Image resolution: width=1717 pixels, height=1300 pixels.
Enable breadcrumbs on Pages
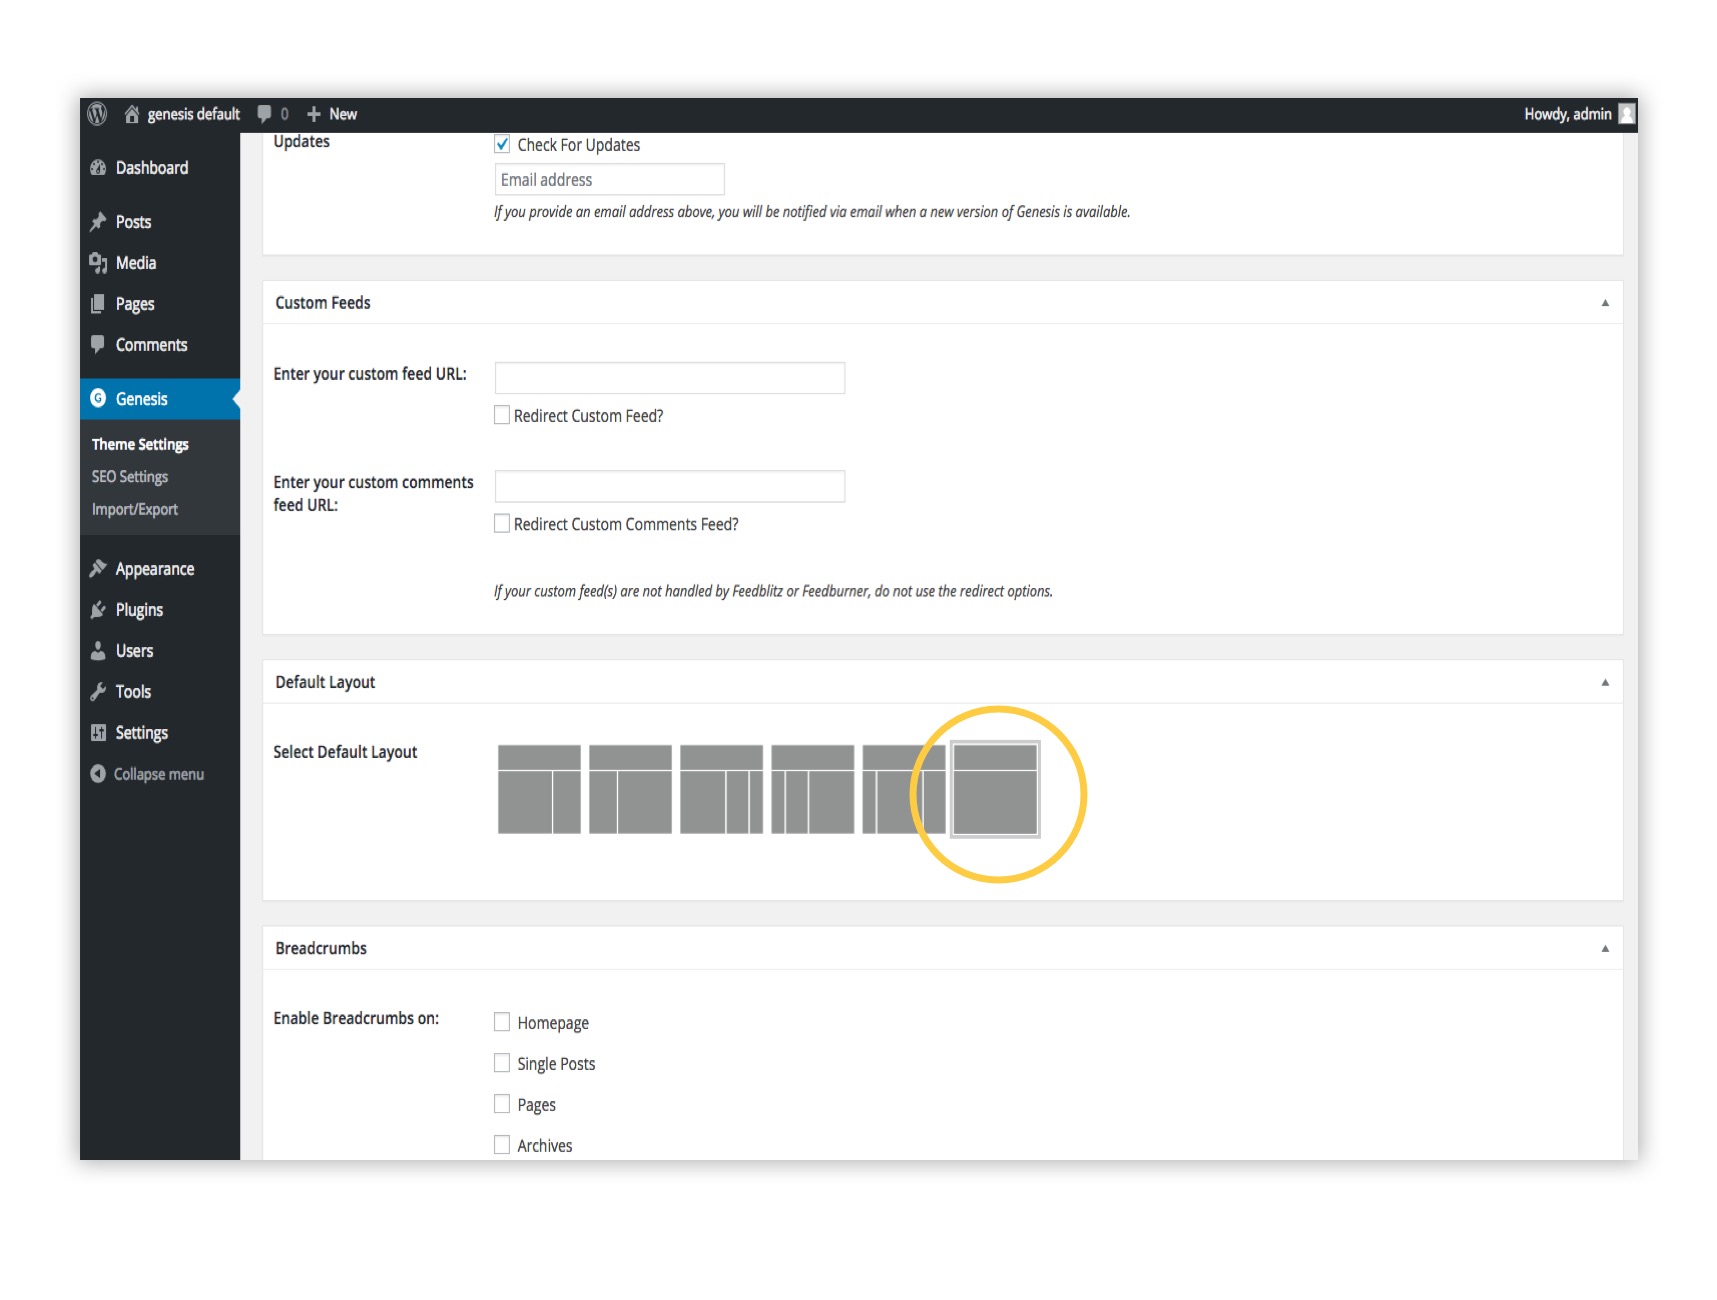click(502, 1104)
